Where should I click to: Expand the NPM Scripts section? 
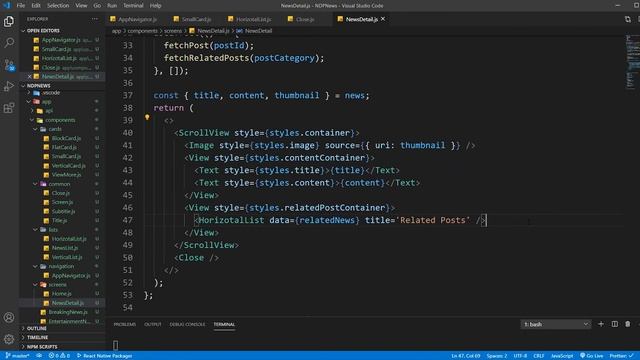pyautogui.click(x=42, y=347)
